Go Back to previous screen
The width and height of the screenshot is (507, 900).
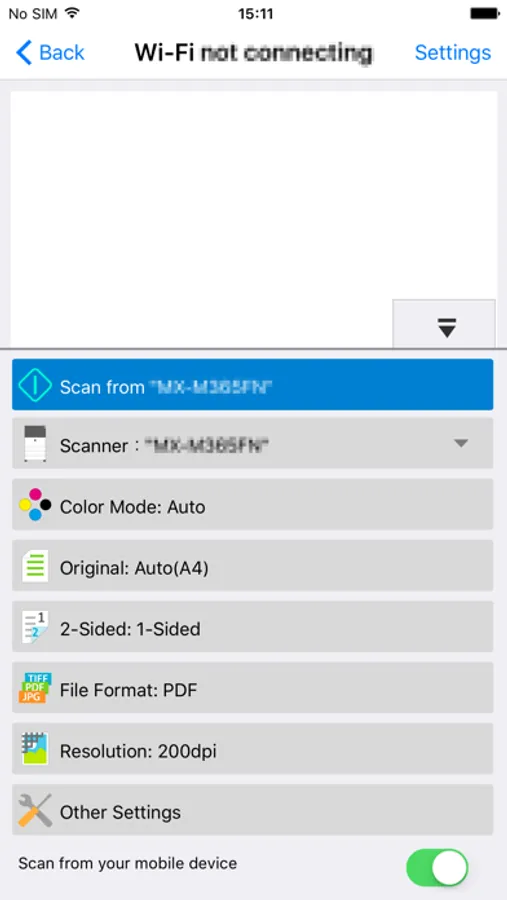[51, 52]
